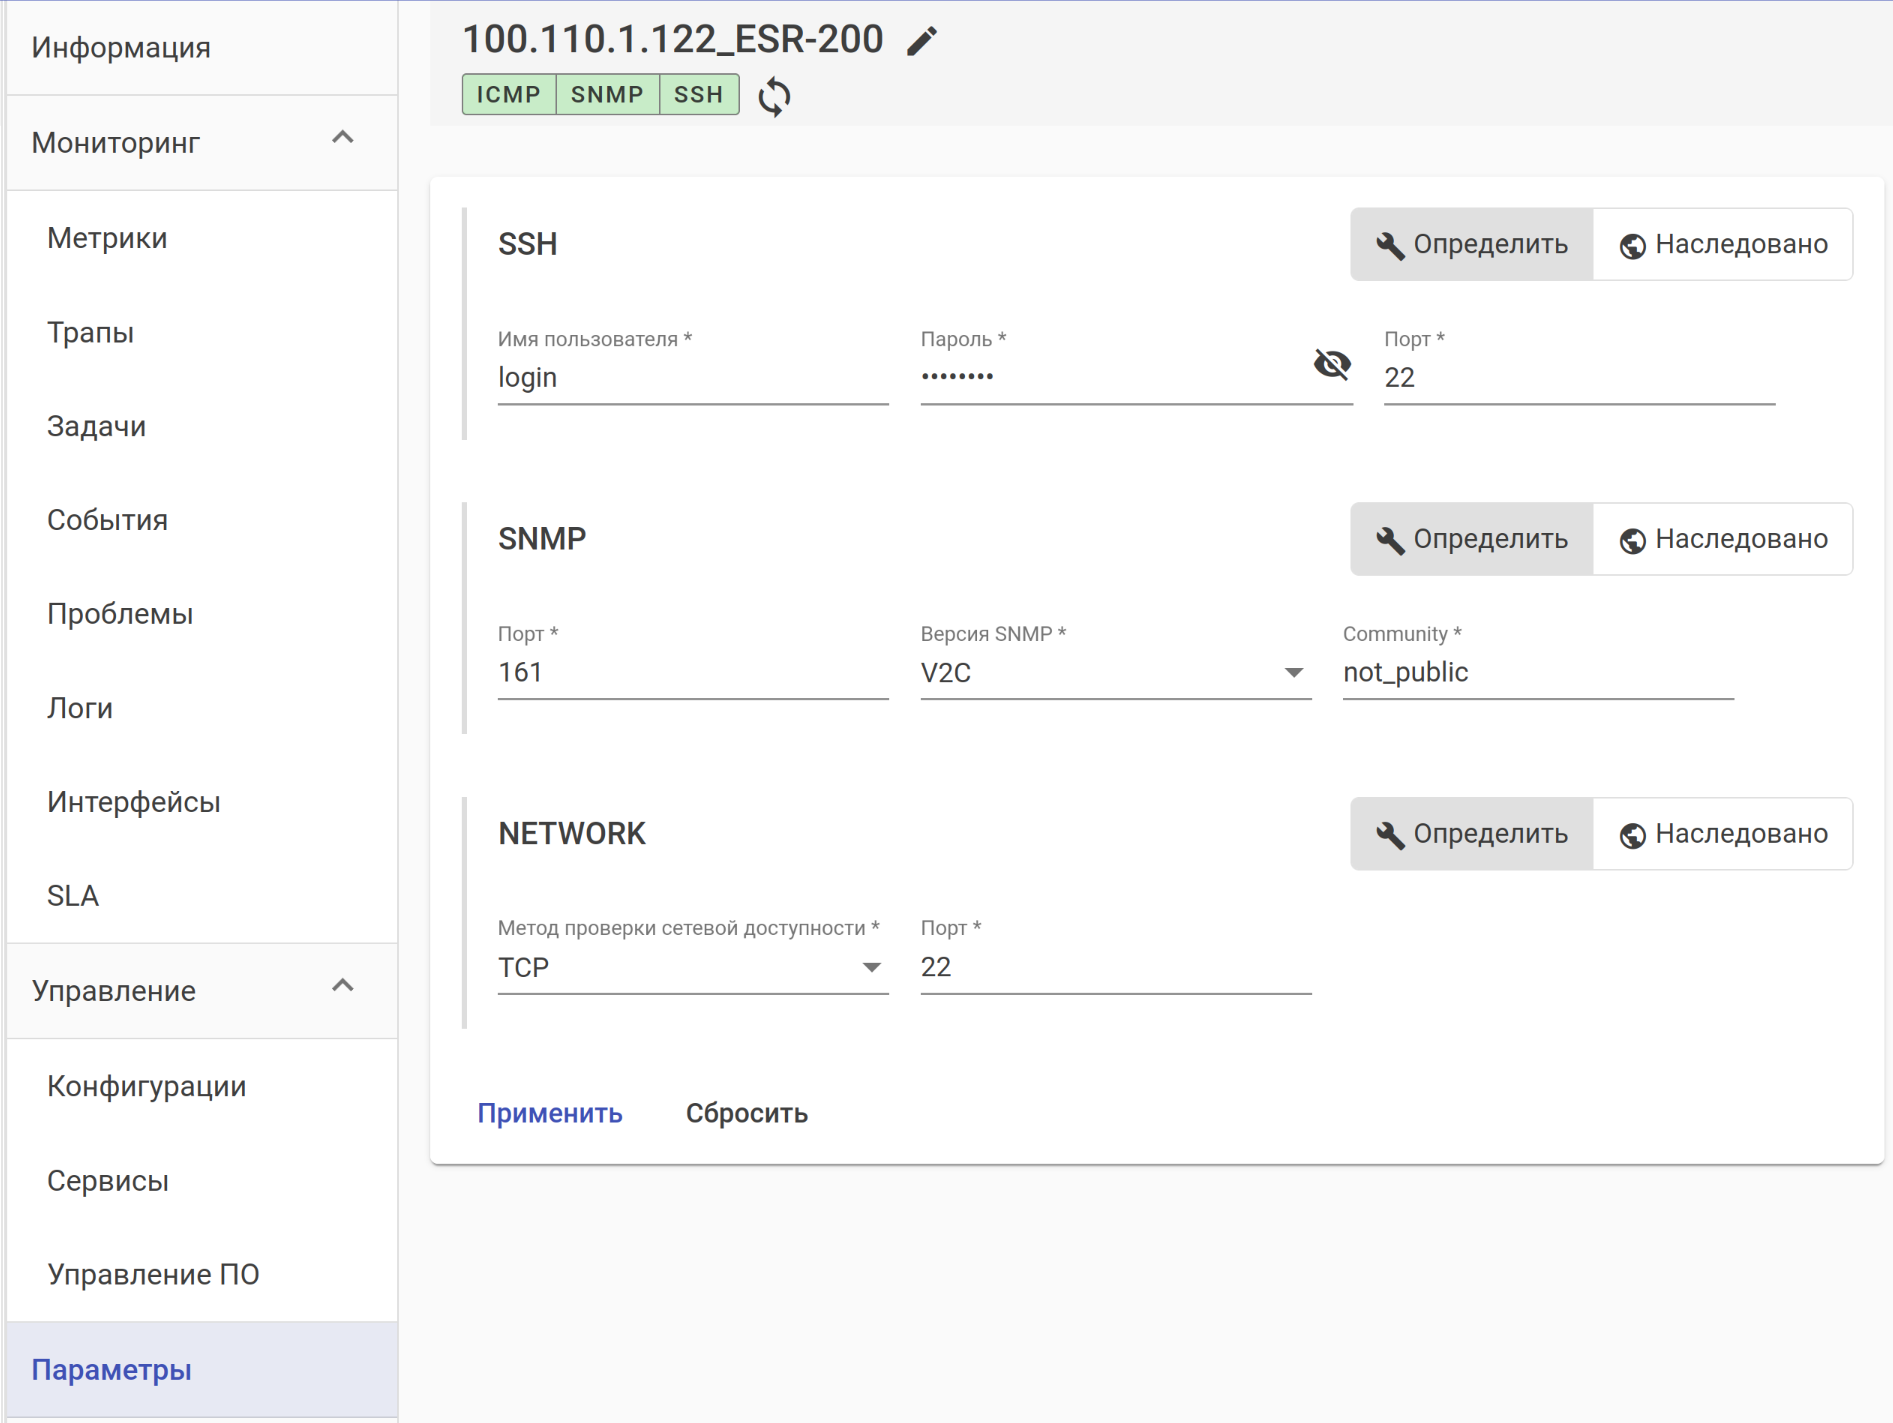Screen dimensions: 1893x1423
Task: Switch SNMP section to 'Наследовано'
Action: click(x=1723, y=540)
